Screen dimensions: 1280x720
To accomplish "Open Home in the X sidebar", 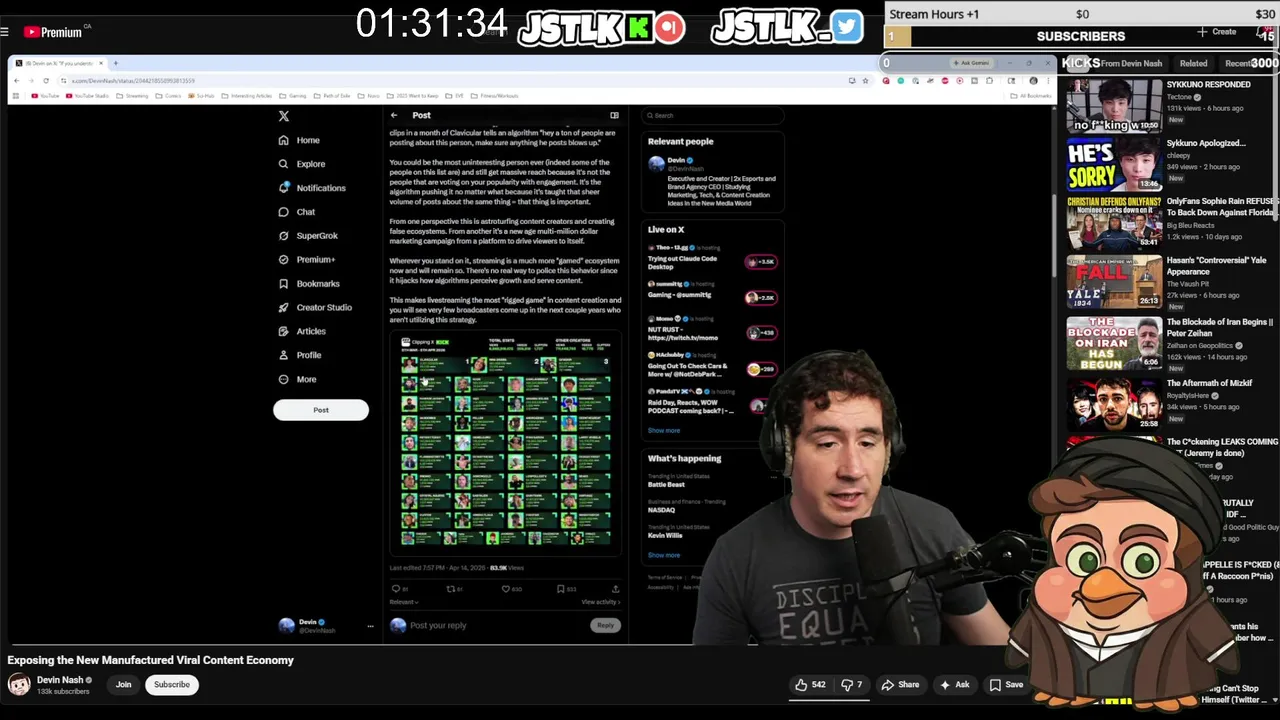I will 299,140.
